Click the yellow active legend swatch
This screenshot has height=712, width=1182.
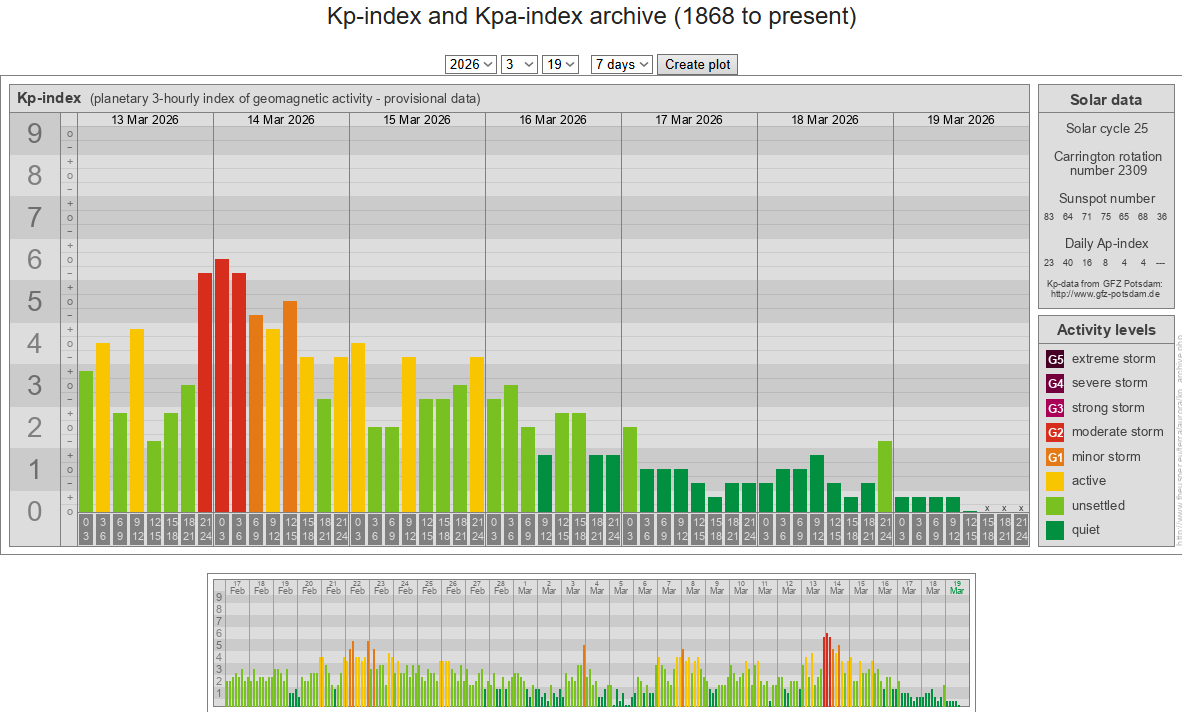click(x=1055, y=481)
